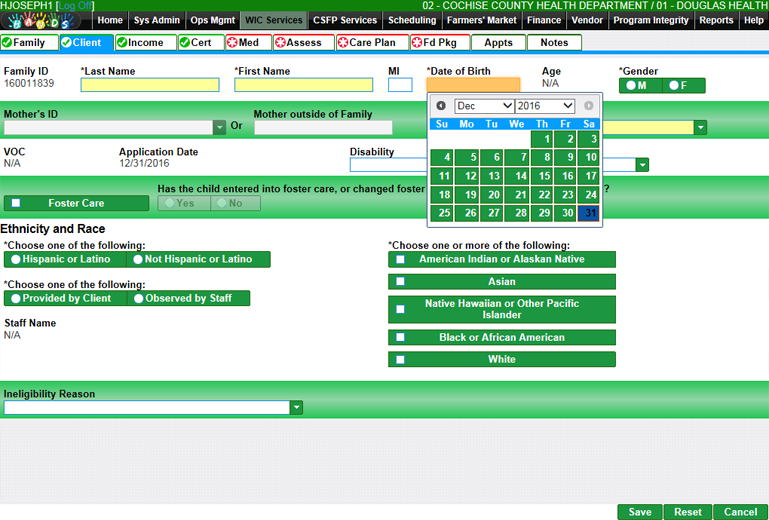Screen dimensions: 769x520
Task: Click the red status icon on Med tab
Action: (233, 43)
